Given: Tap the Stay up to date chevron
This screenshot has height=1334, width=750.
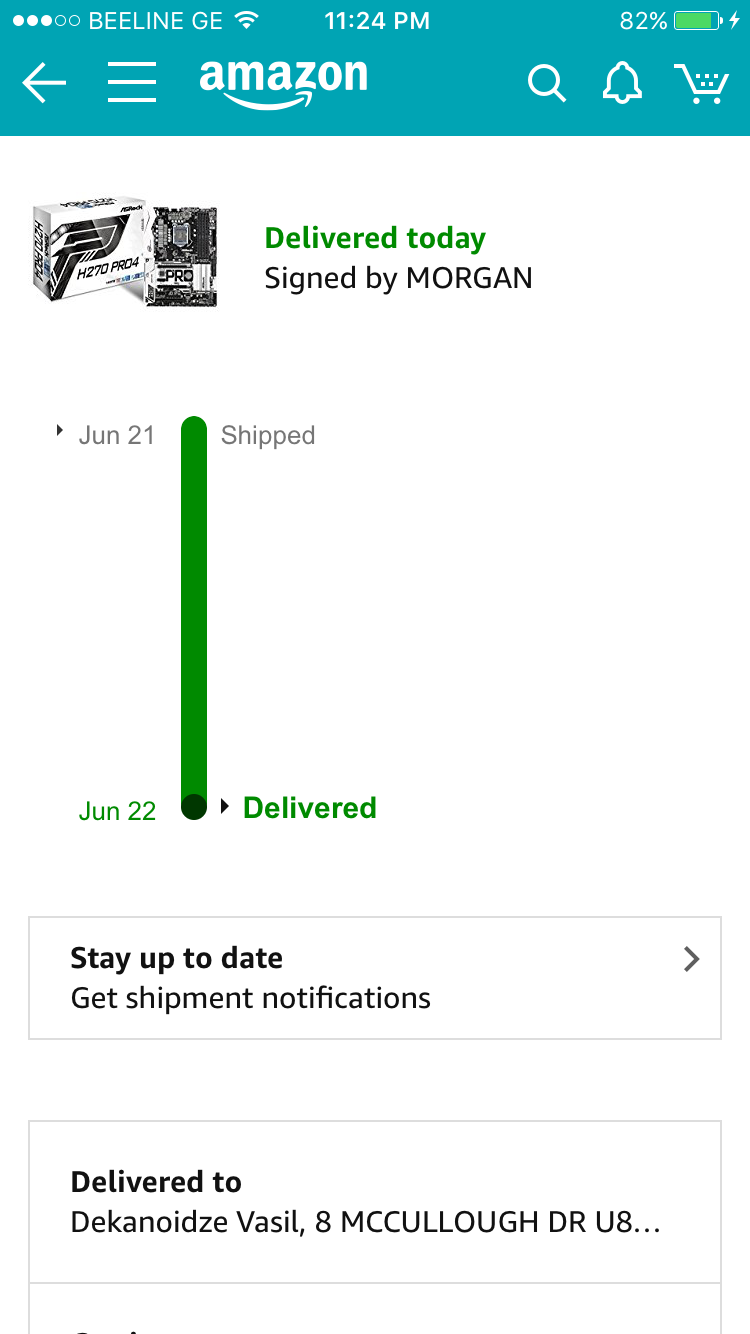Looking at the screenshot, I should [690, 959].
